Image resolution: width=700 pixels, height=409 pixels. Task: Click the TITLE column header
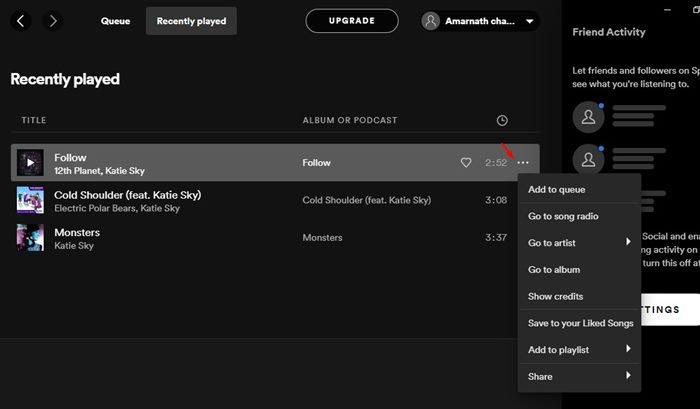click(x=33, y=120)
